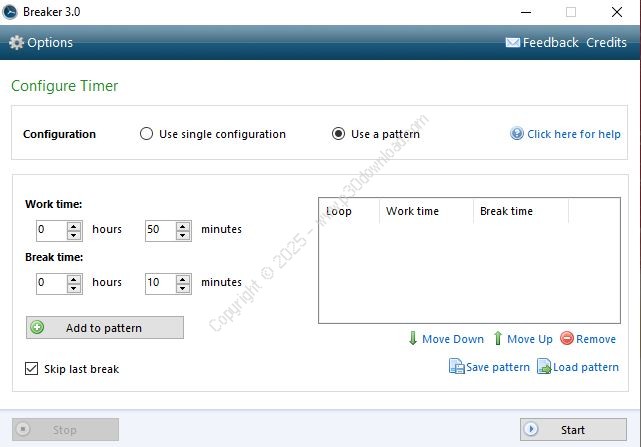Viewport: 641px width, 447px height.
Task: Click the blue help question mark icon
Action: [517, 134]
